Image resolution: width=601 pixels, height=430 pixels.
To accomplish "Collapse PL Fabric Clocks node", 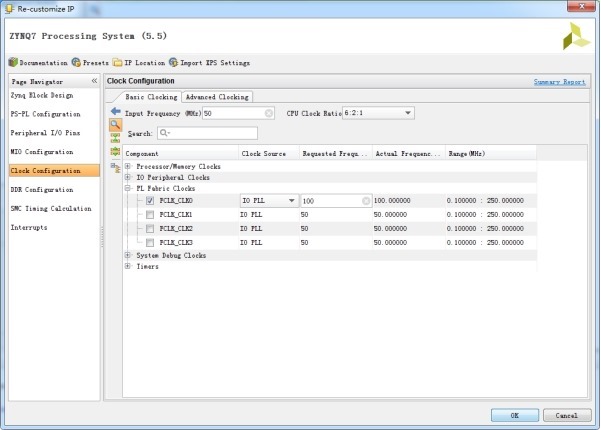I will pyautogui.click(x=128, y=188).
